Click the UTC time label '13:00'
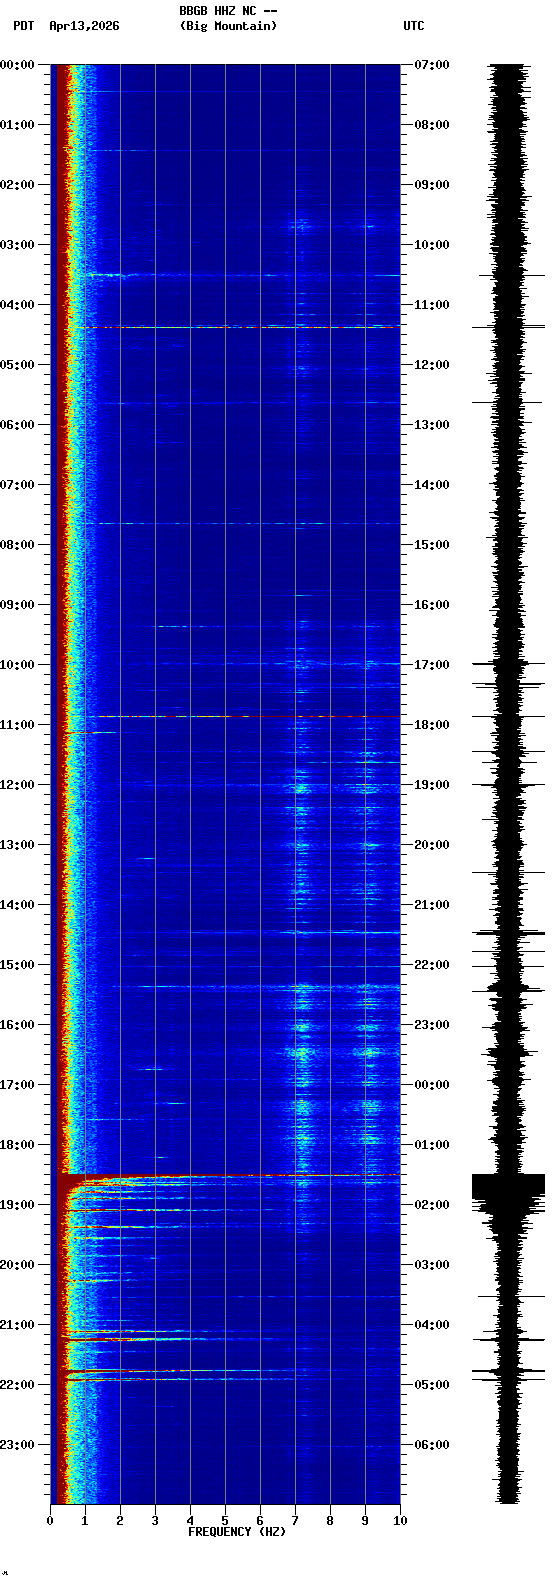552x1584 pixels. [x=432, y=425]
